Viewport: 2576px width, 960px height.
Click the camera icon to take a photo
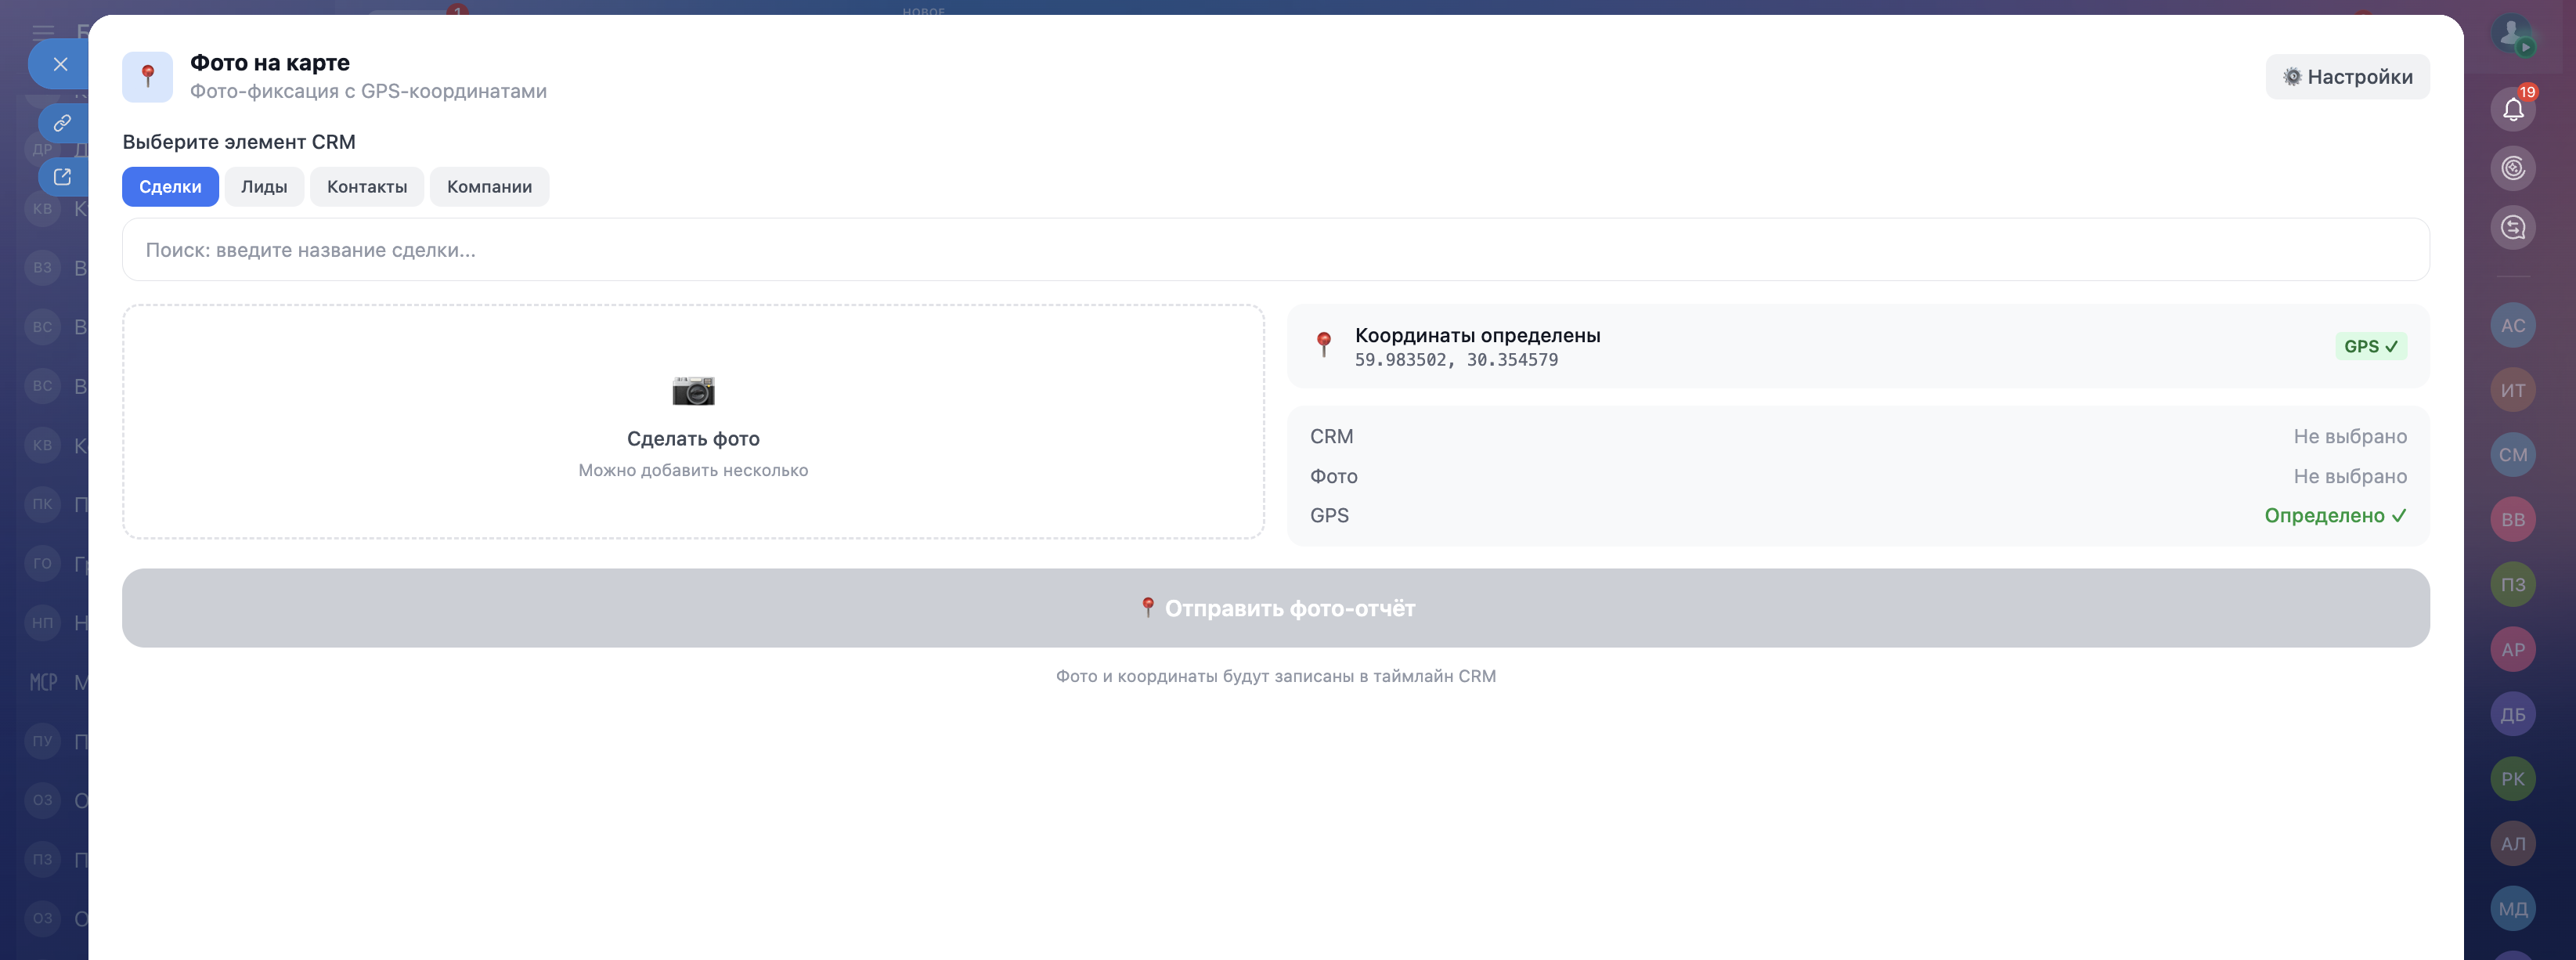(x=693, y=391)
